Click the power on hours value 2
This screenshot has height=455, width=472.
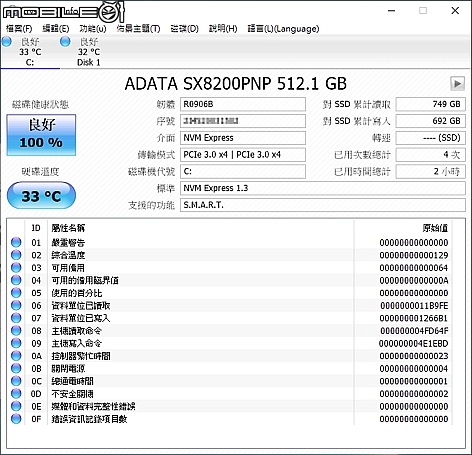click(430, 171)
